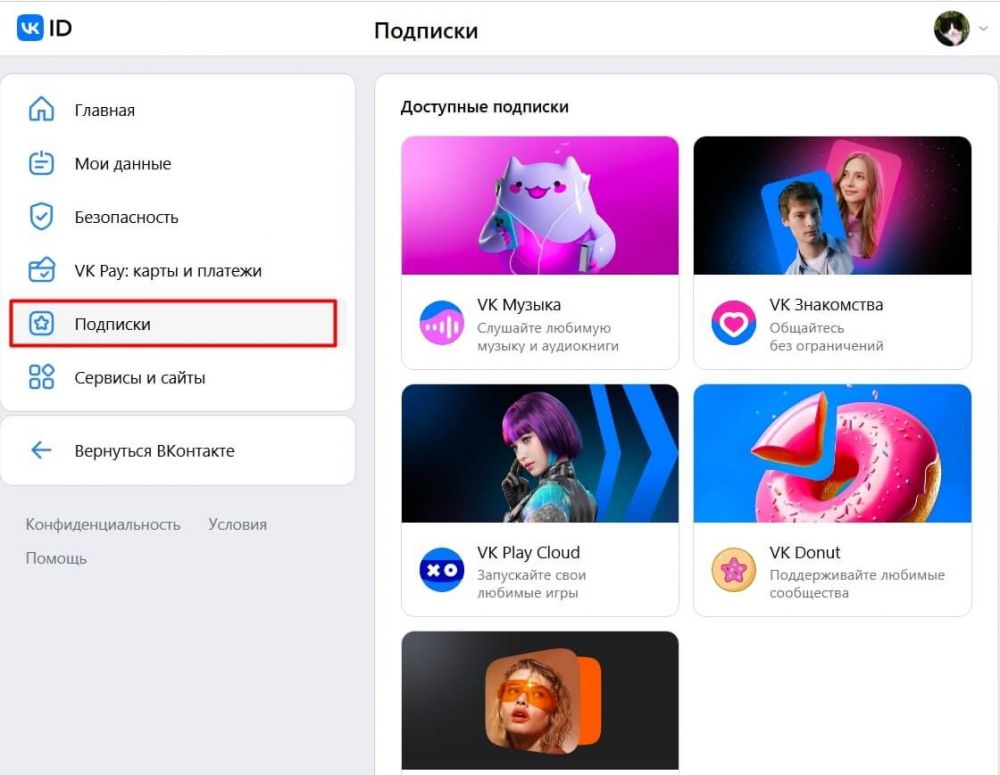Click the VK Знакомства heart icon
1000x775 pixels.
click(x=733, y=323)
